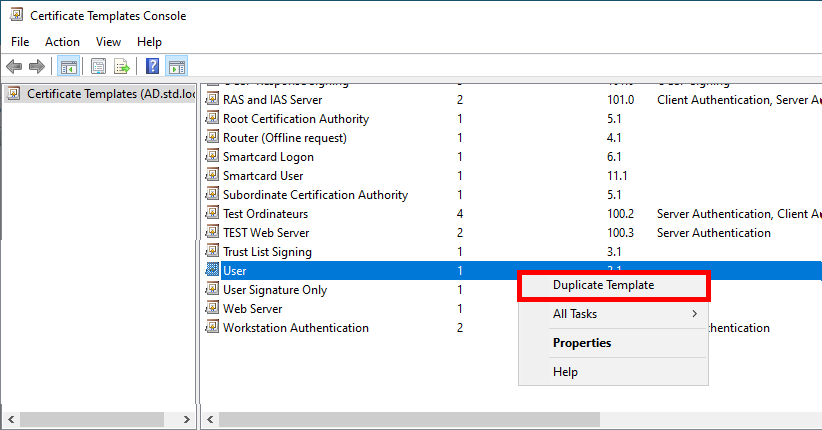Click the Smartcard User template icon

[212, 174]
